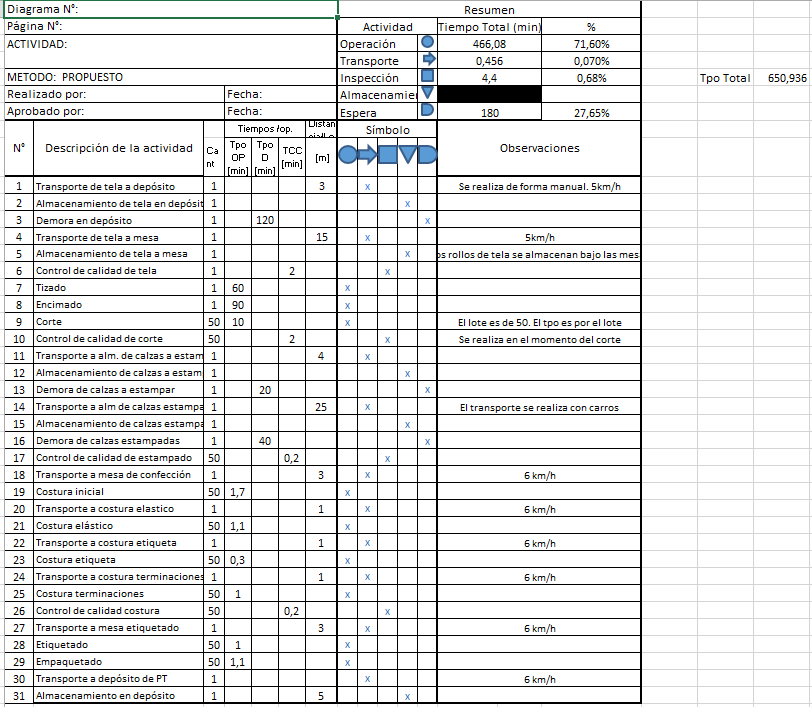
Task: Select the Operación total 466,08 cell
Action: click(489, 44)
